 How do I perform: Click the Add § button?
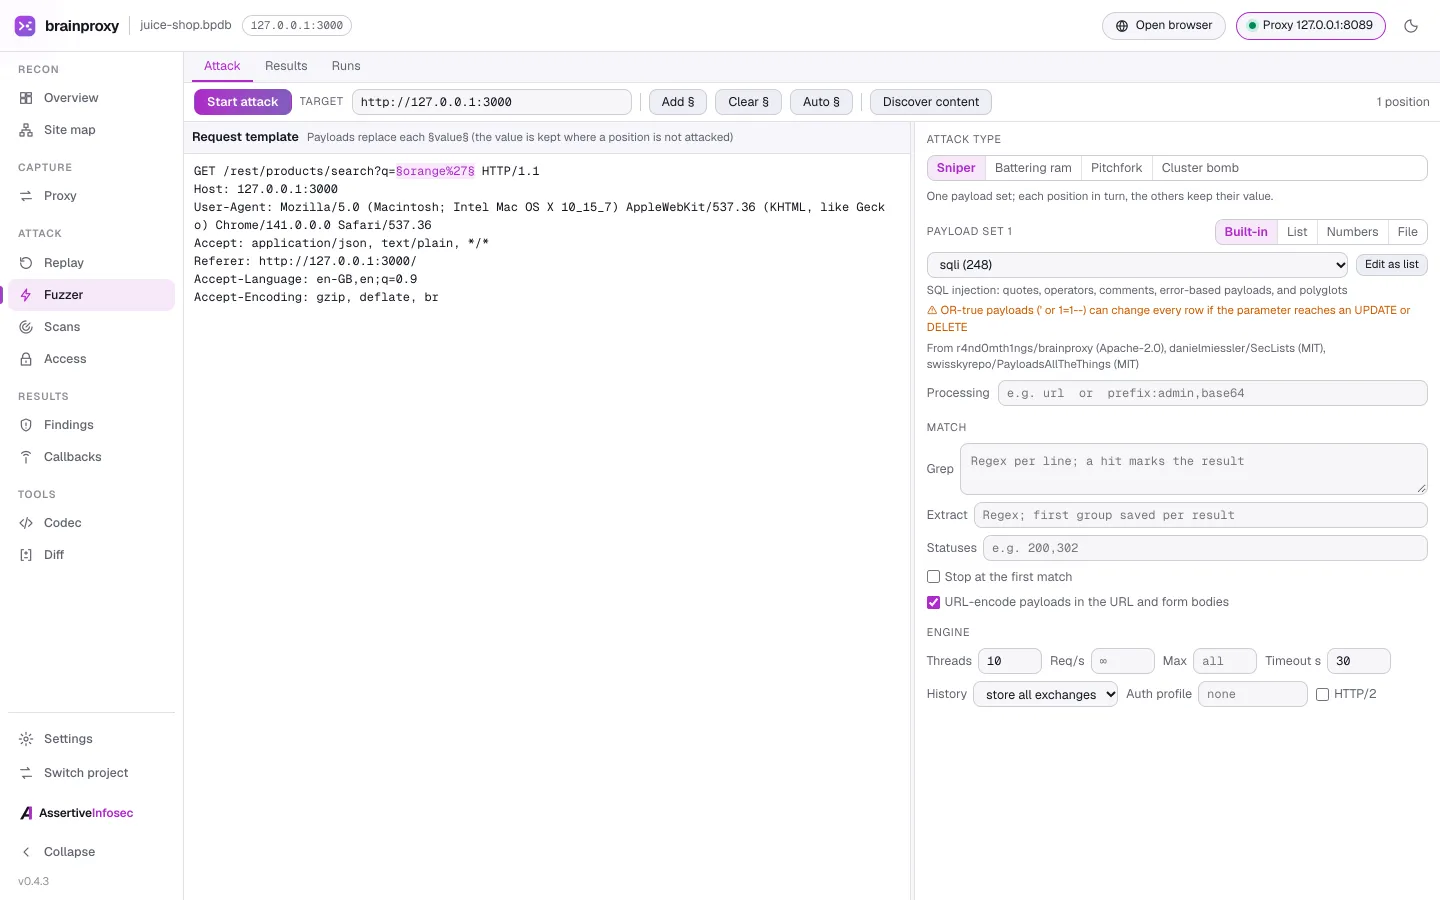678,102
